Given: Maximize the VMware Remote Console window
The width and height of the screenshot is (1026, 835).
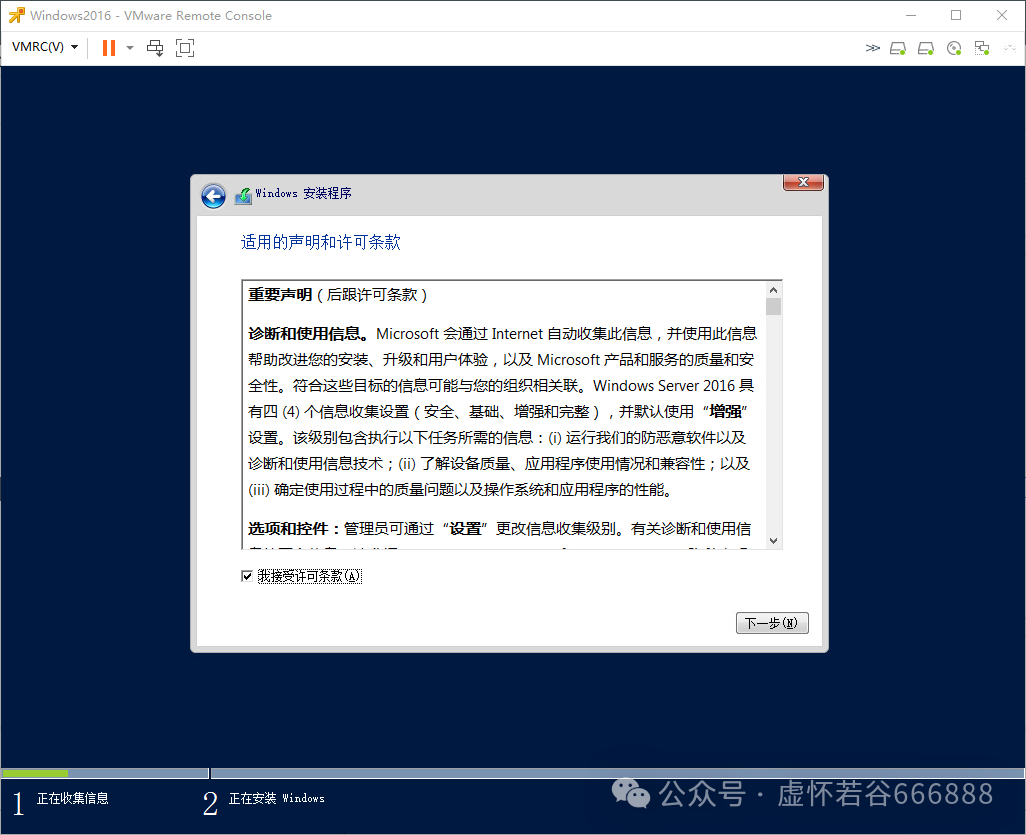Looking at the screenshot, I should 956,15.
